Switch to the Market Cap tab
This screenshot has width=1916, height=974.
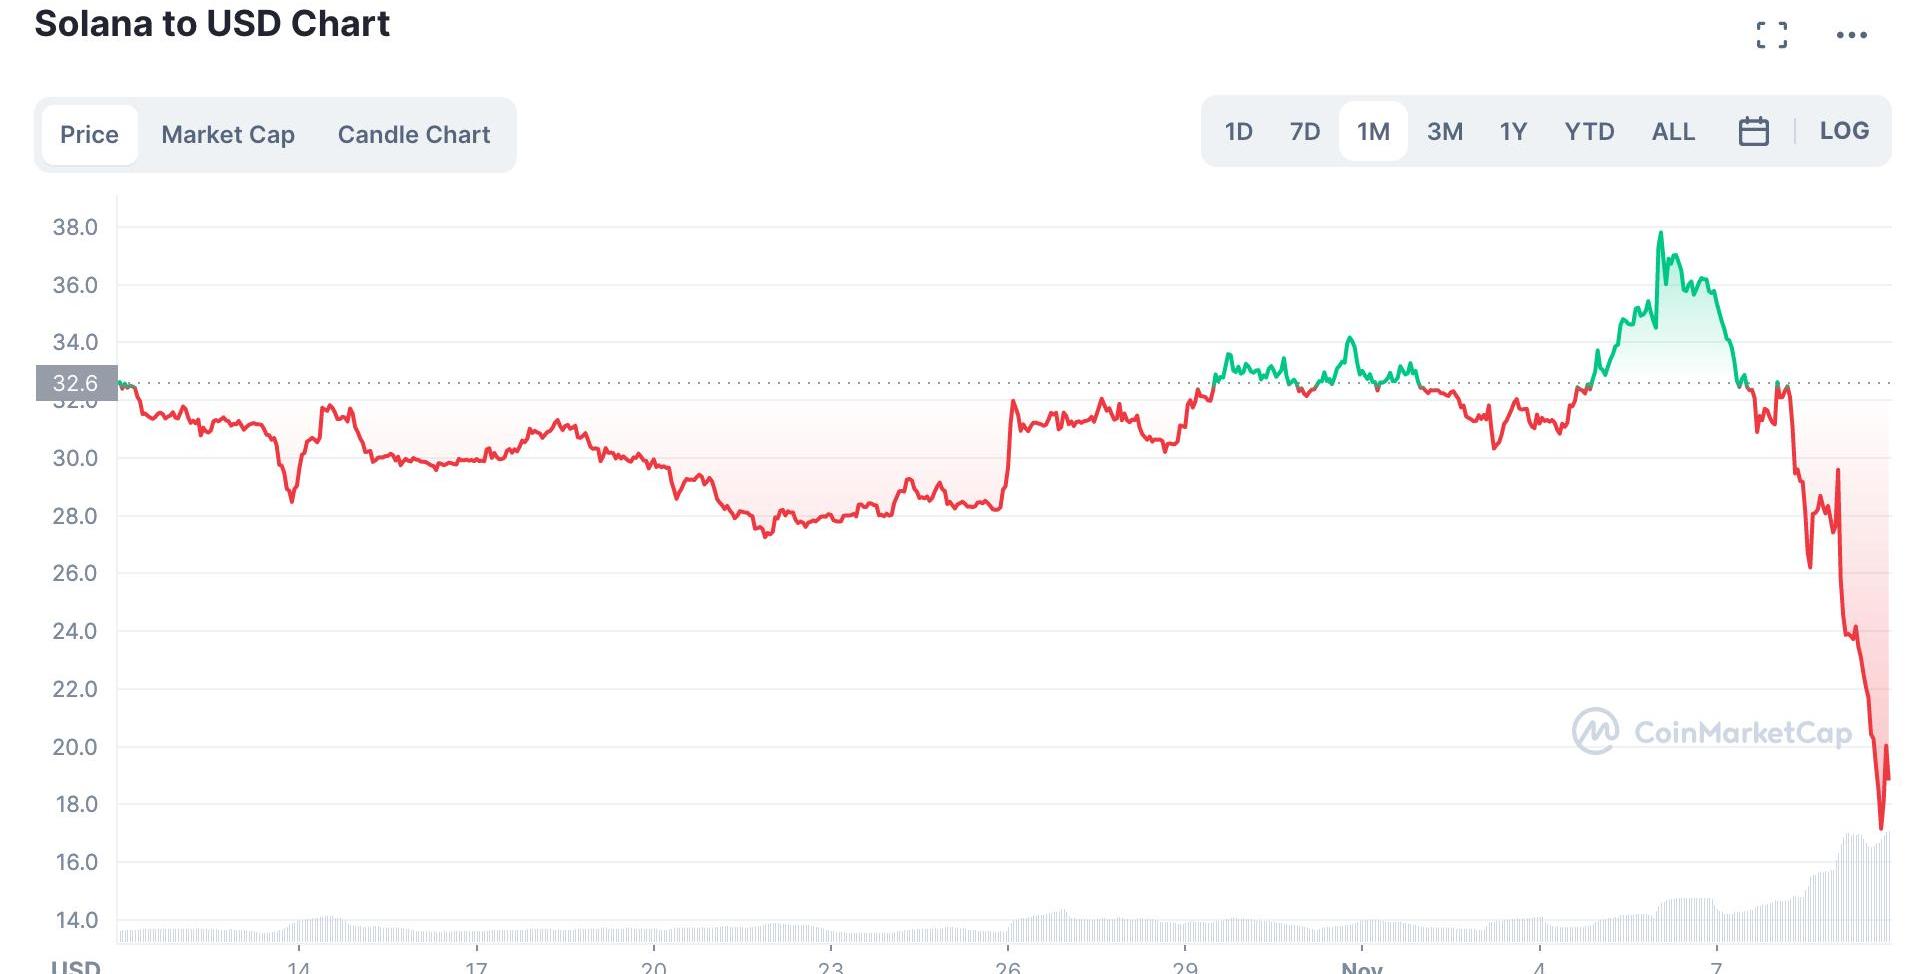(228, 135)
